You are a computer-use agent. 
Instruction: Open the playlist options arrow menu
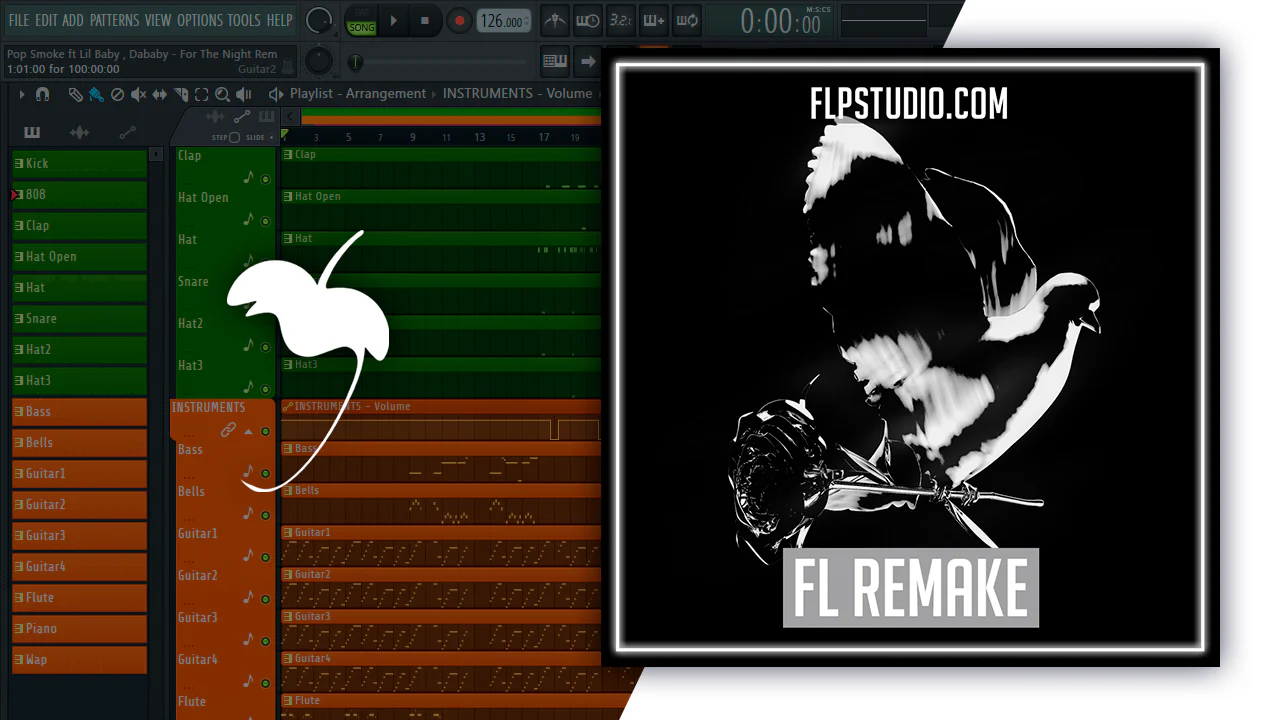pyautogui.click(x=22, y=94)
